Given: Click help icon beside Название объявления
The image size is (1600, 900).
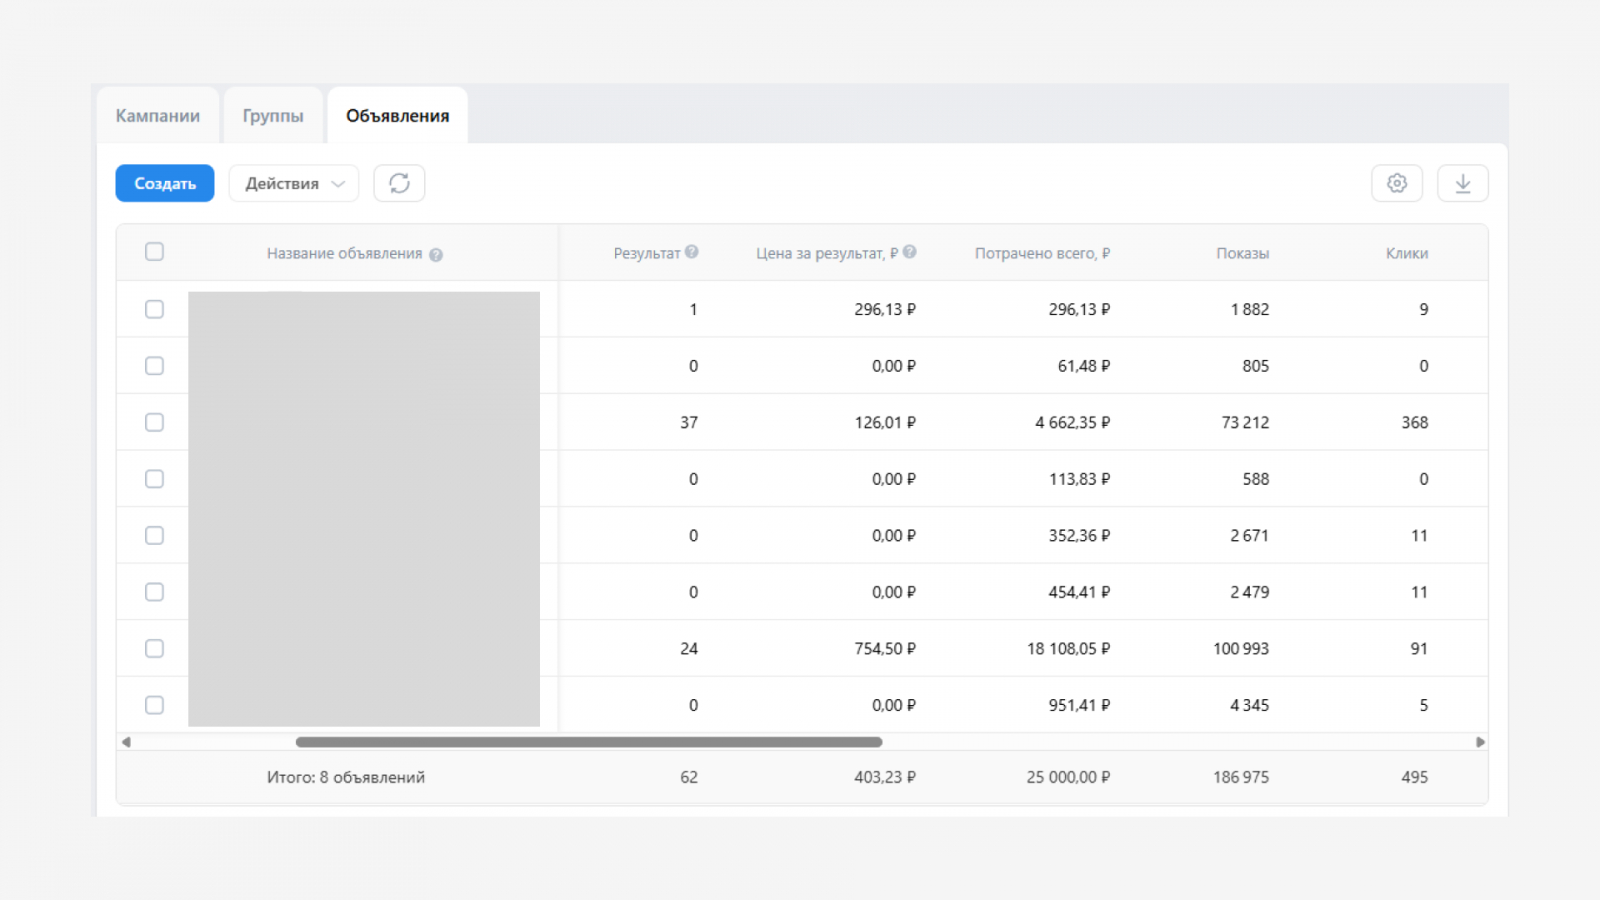Looking at the screenshot, I should (x=436, y=255).
